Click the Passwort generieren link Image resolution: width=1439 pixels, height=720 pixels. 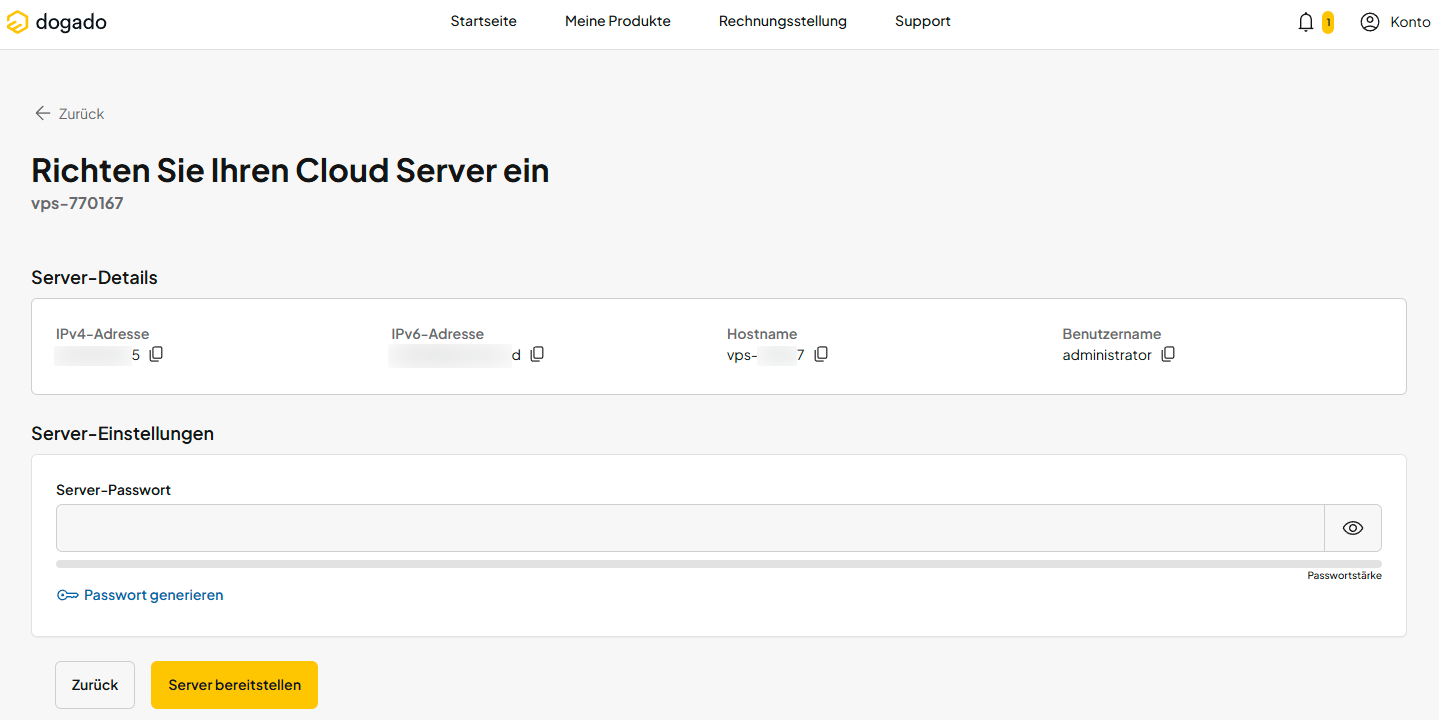(x=154, y=595)
